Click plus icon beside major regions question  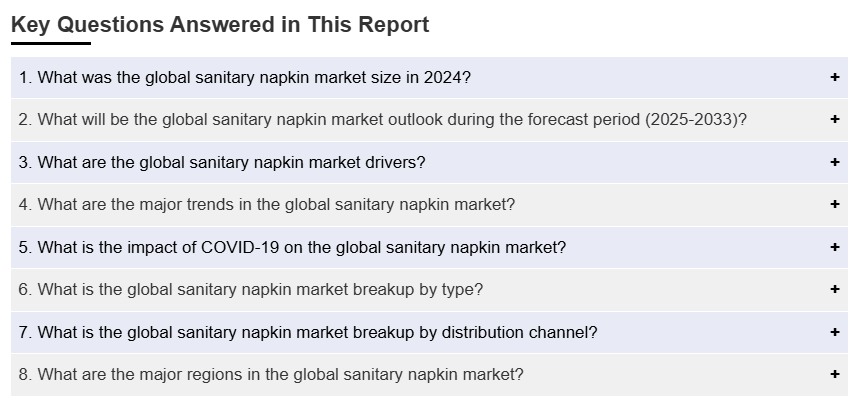click(835, 375)
